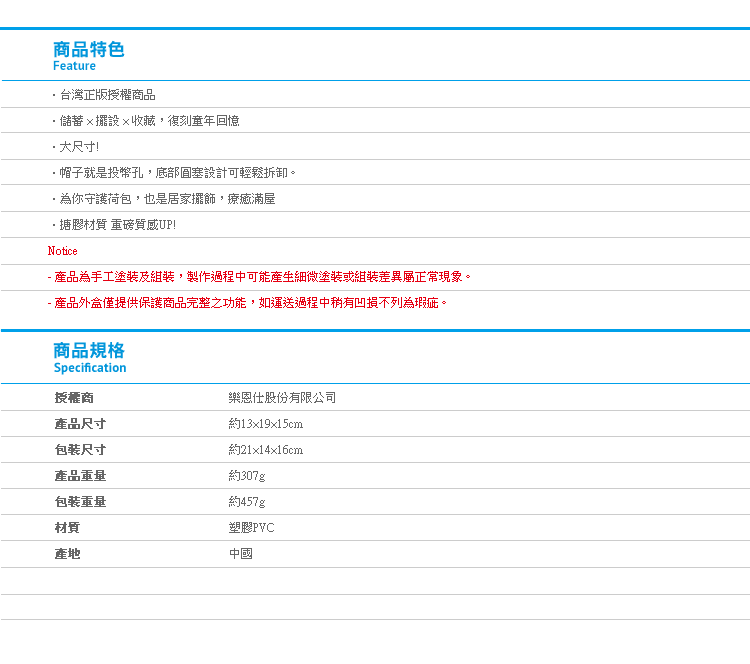
Task: Click the 樂恩仕股份有限公司 licensor value
Action: click(x=282, y=398)
